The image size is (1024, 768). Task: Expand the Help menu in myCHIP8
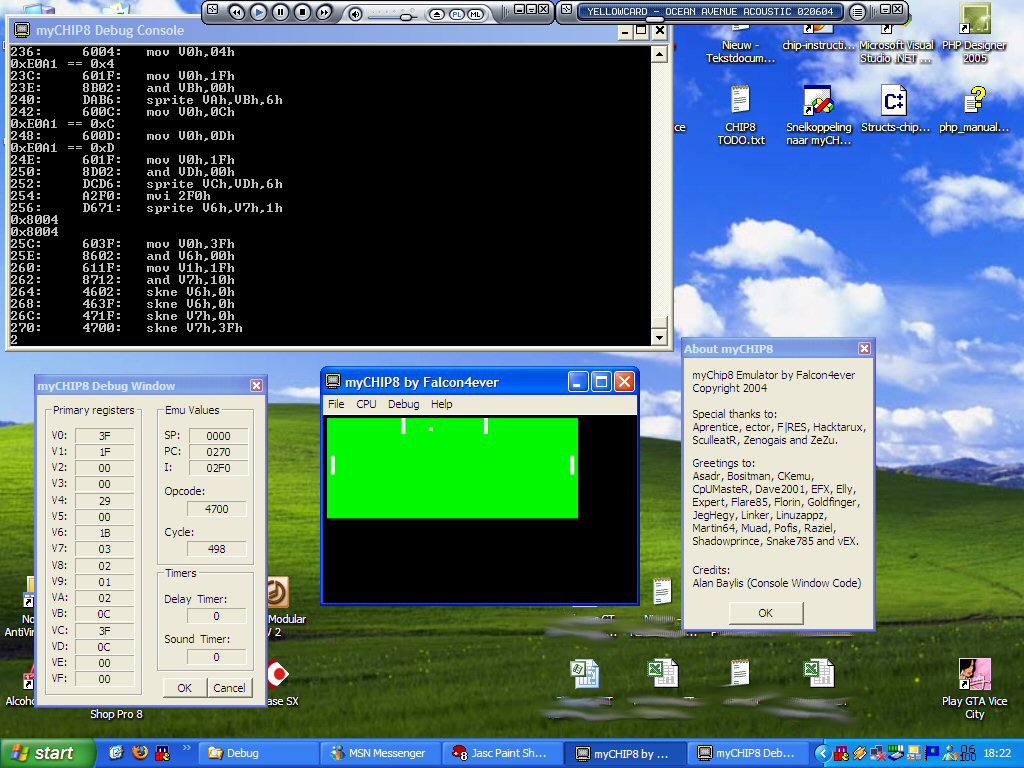[x=441, y=404]
